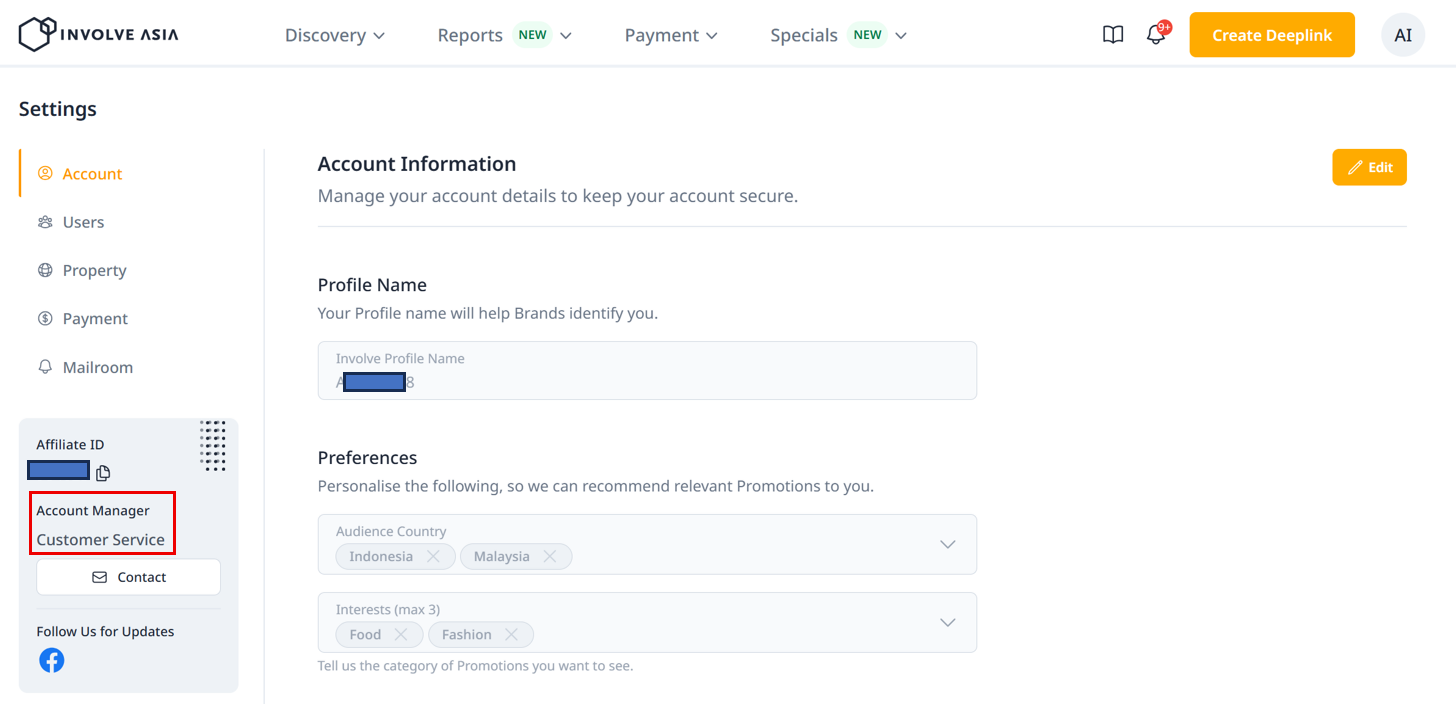Image resolution: width=1456 pixels, height=706 pixels.
Task: Expand the Audience Country dropdown
Action: tap(947, 544)
